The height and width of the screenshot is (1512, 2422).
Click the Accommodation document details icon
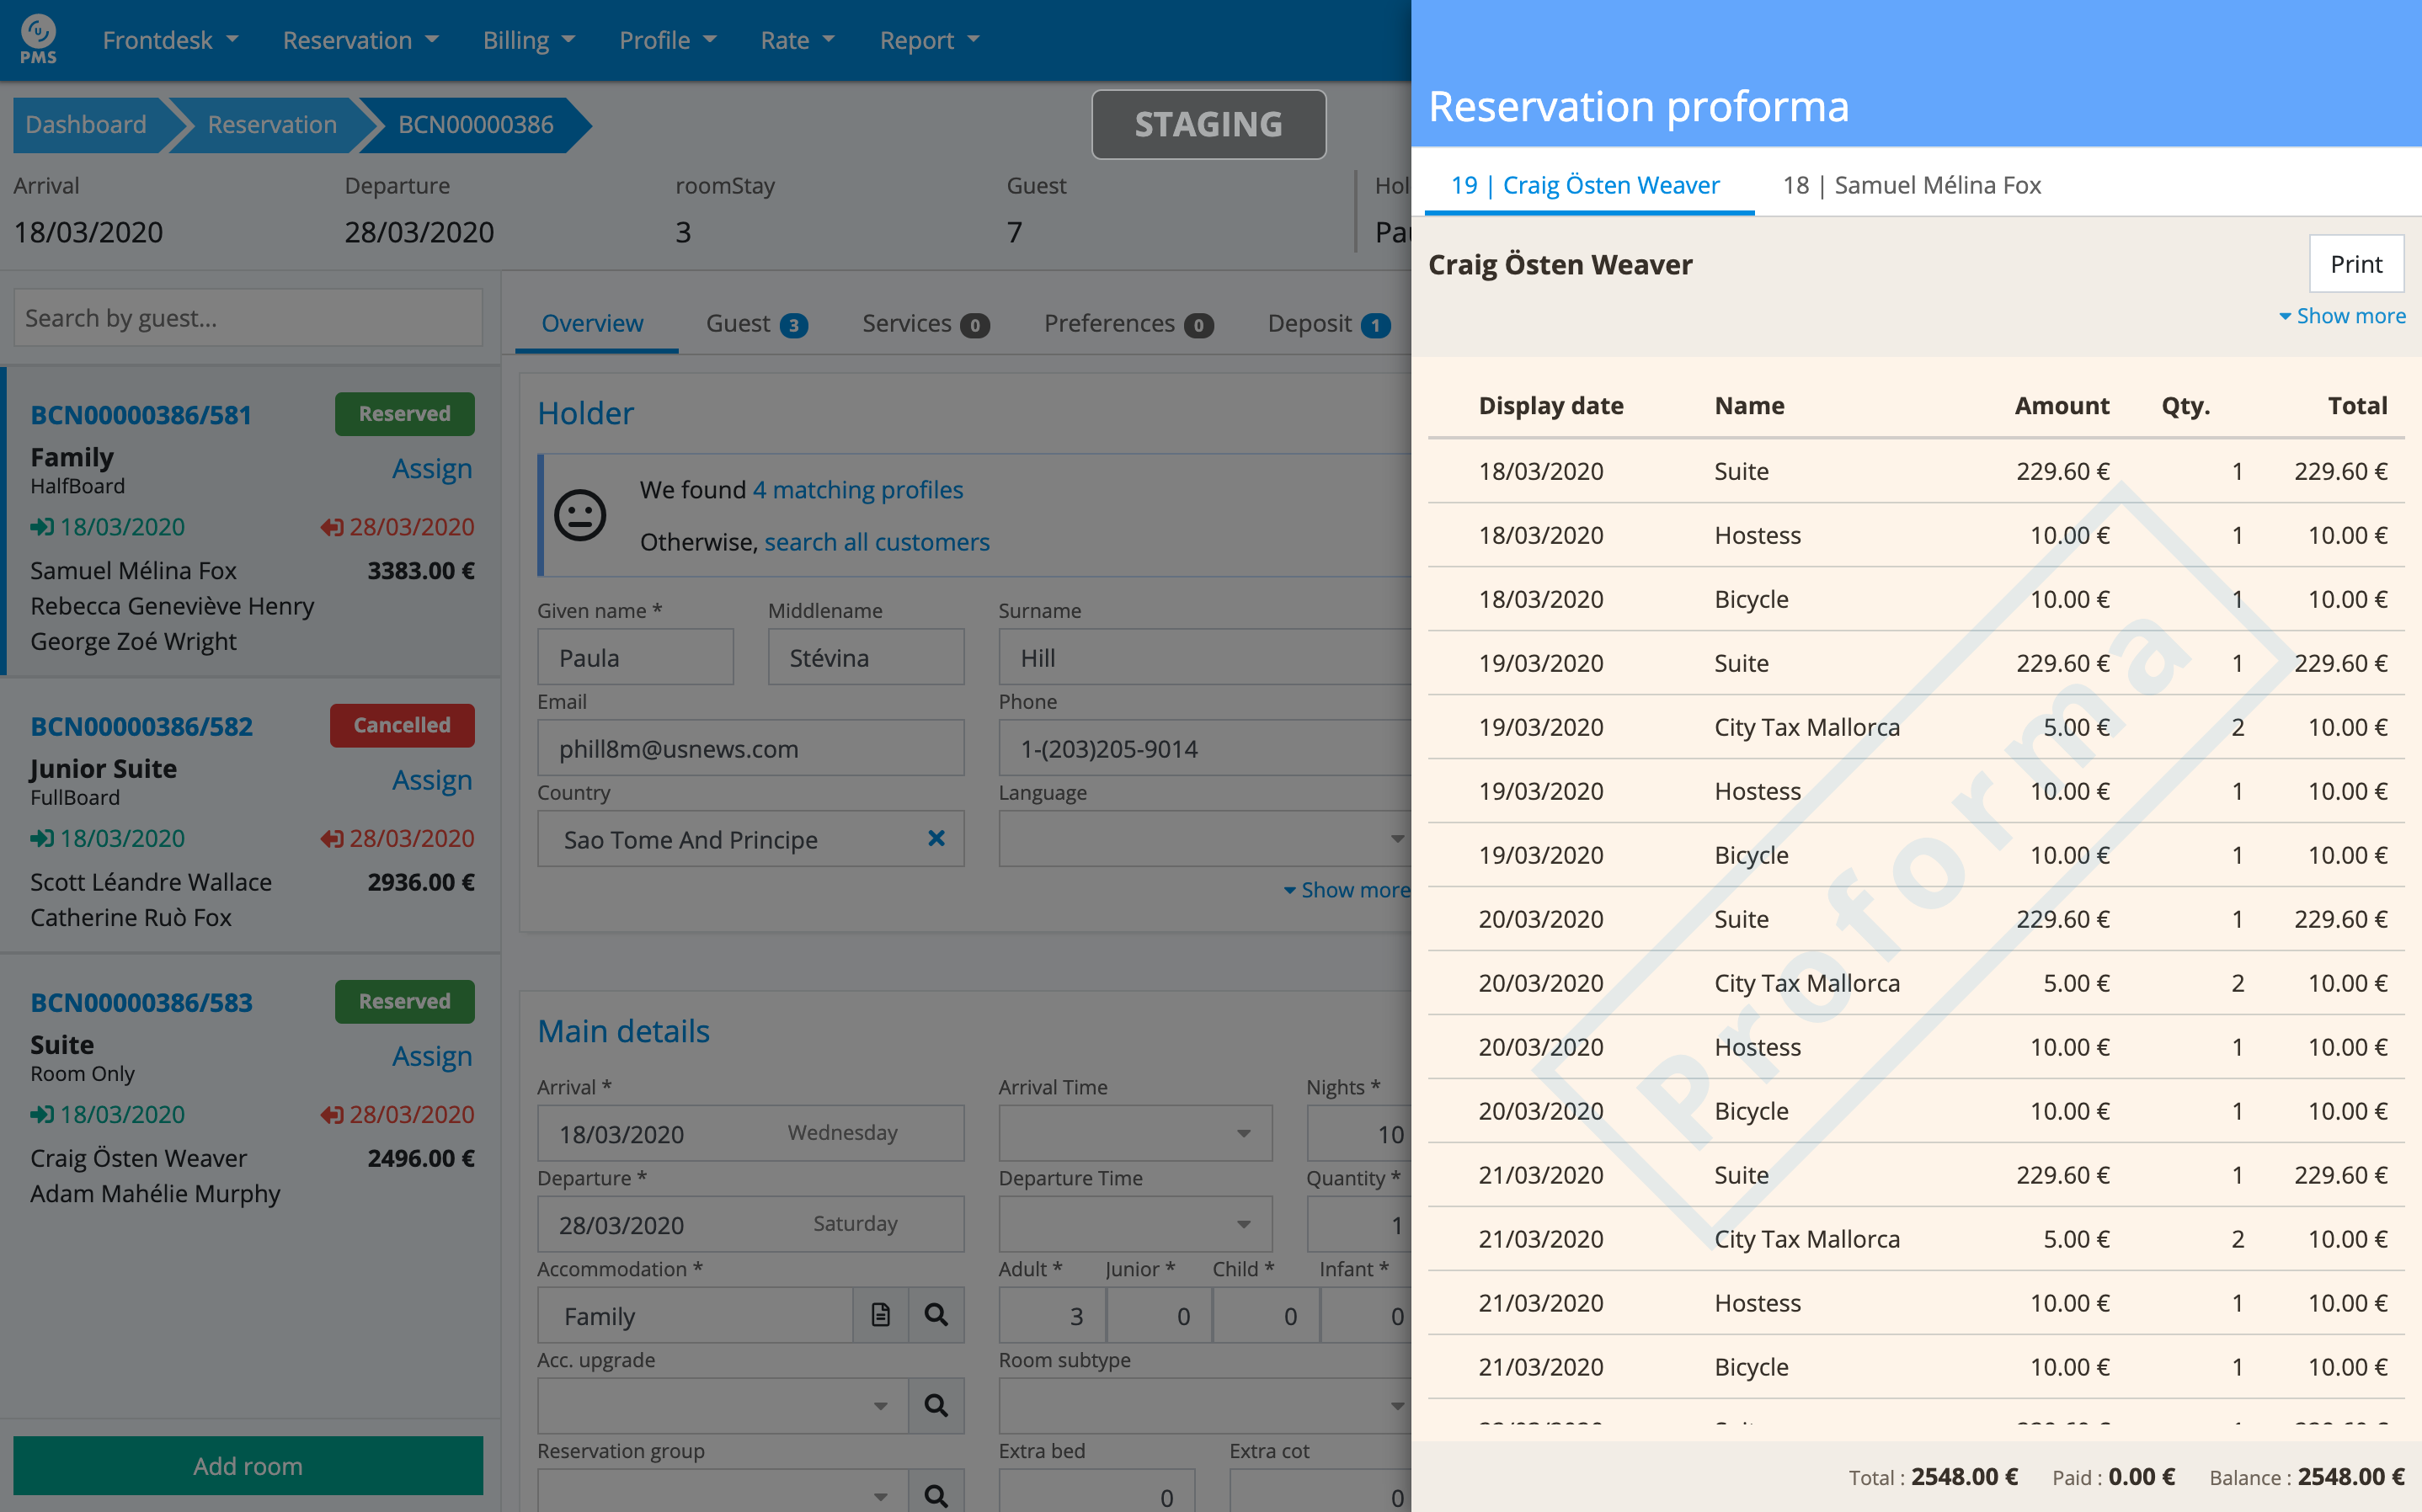880,1315
